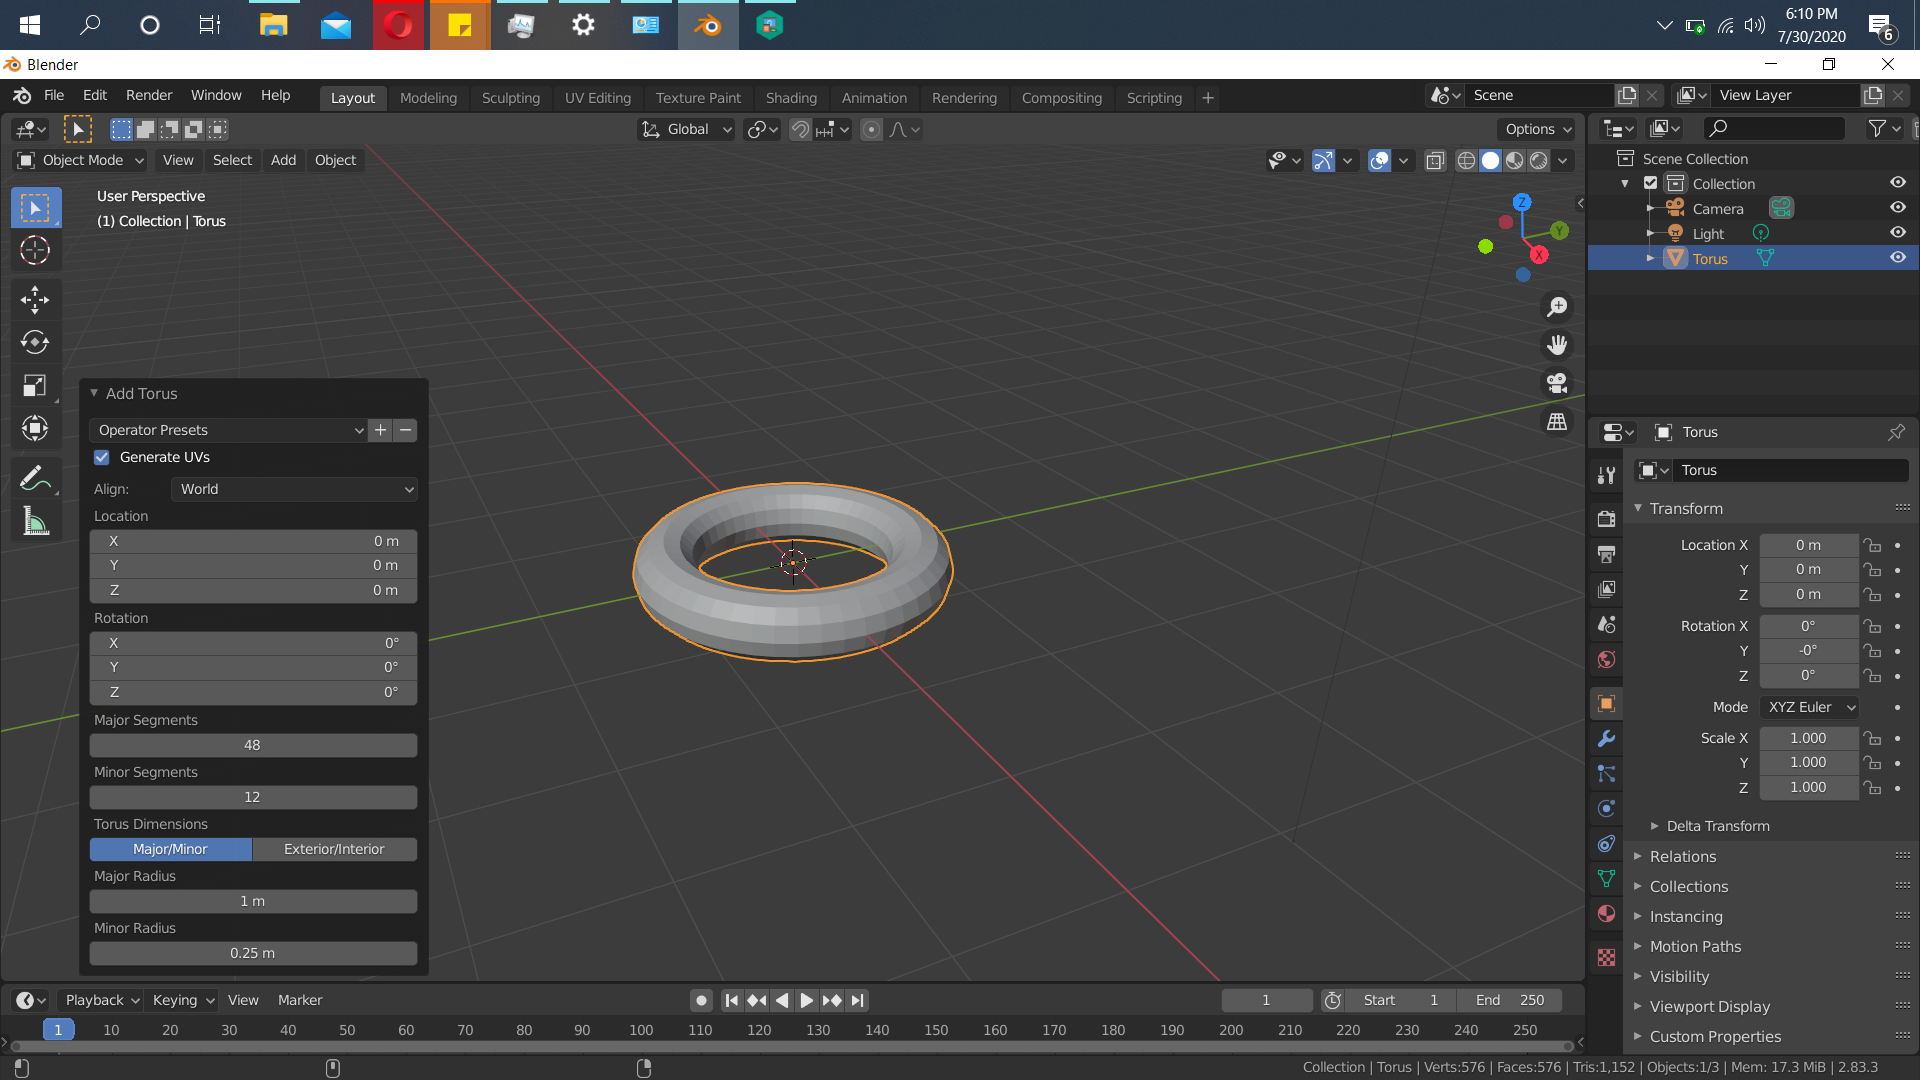Activate the 3D Cursor tool

pos(35,250)
